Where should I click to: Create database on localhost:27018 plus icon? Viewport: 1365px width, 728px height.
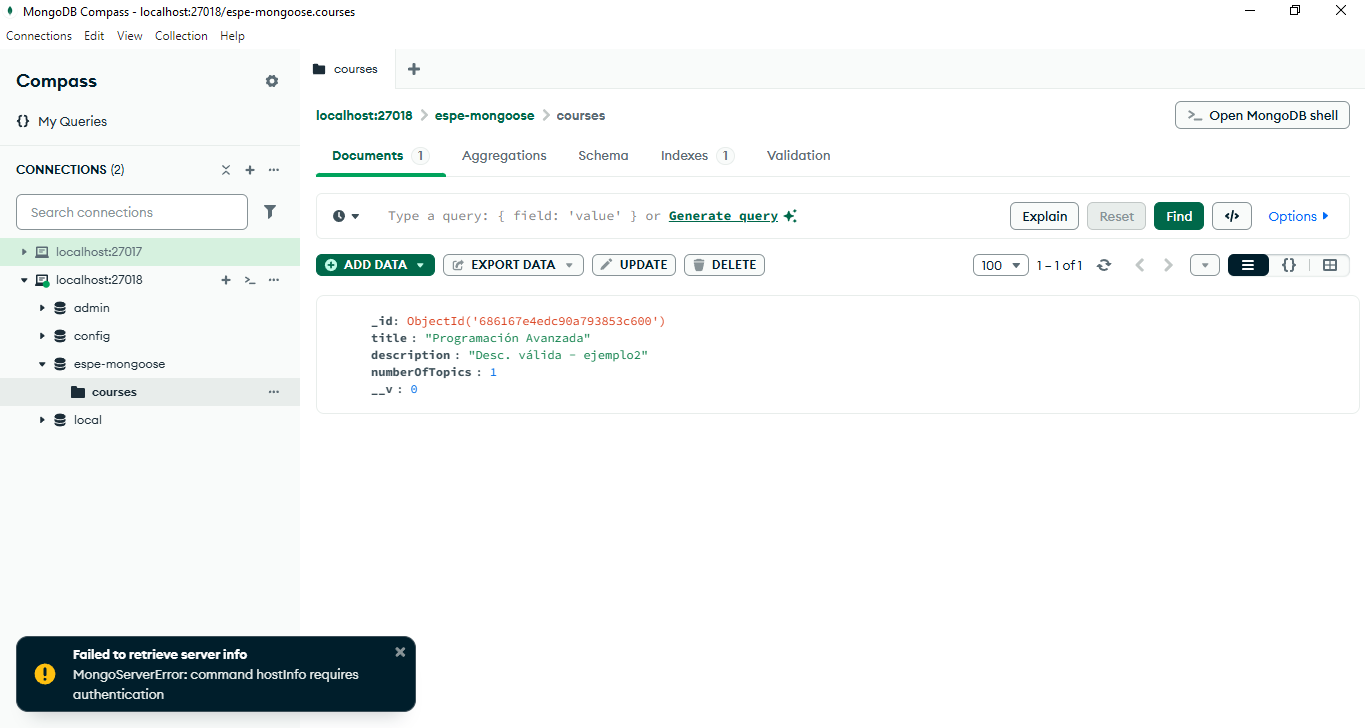(226, 280)
